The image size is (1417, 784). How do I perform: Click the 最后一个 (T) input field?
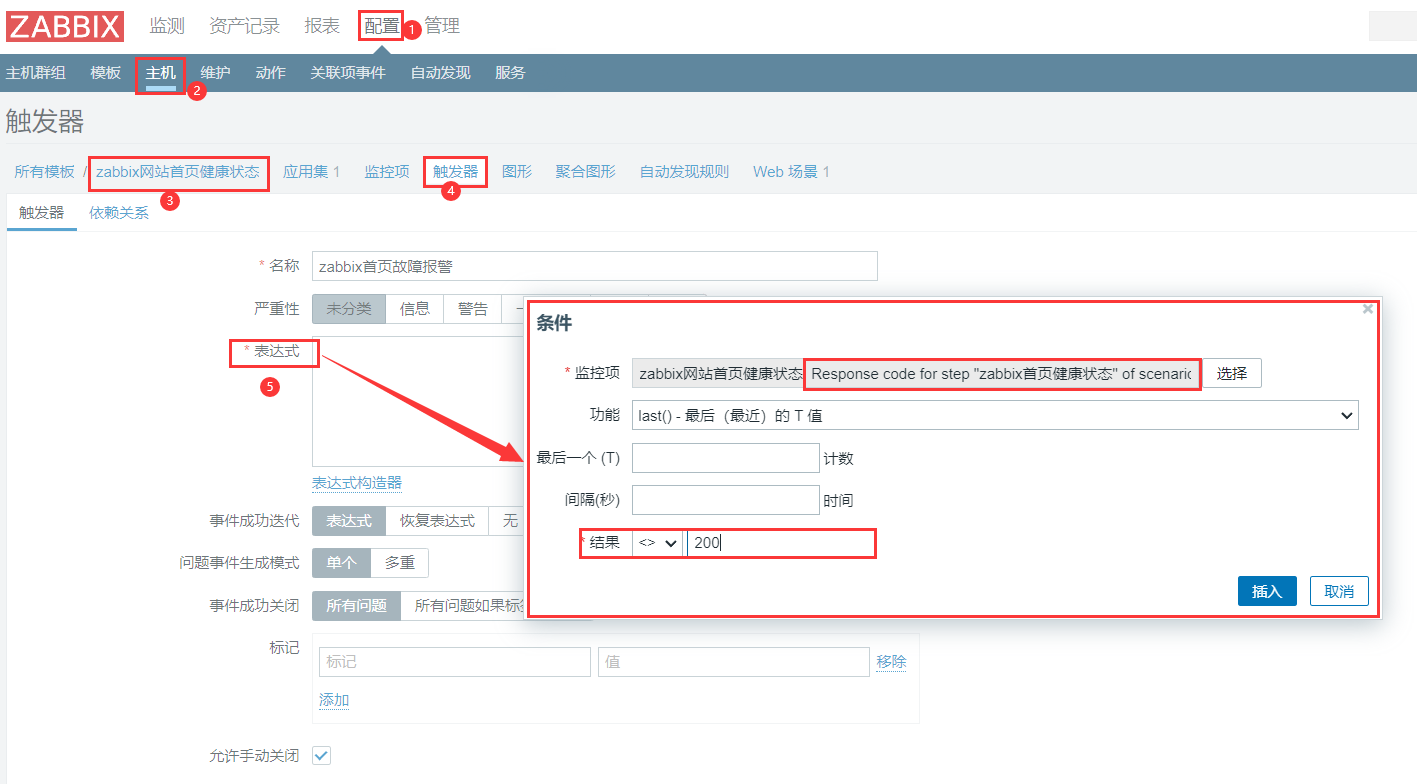[x=726, y=458]
